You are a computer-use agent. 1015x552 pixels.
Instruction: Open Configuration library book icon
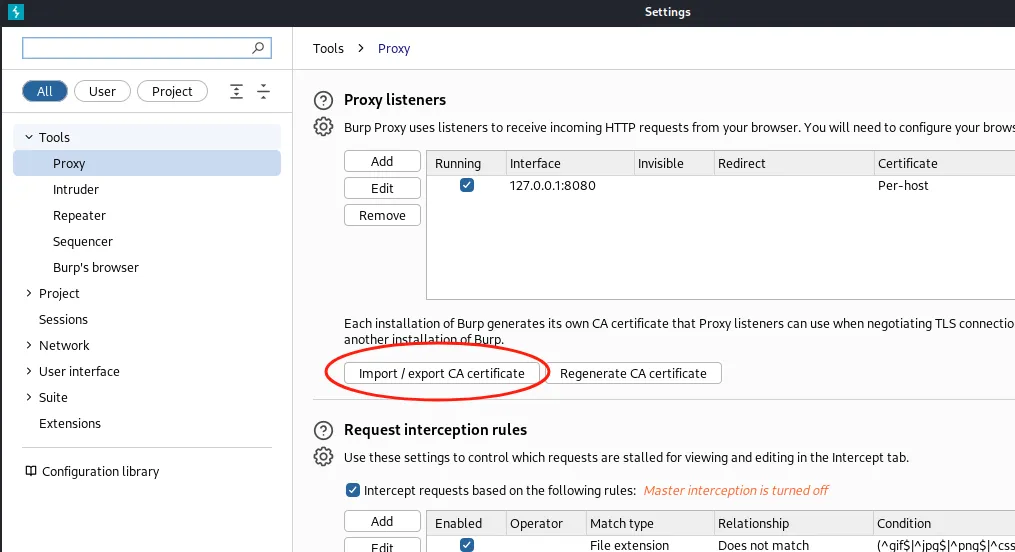coord(31,471)
